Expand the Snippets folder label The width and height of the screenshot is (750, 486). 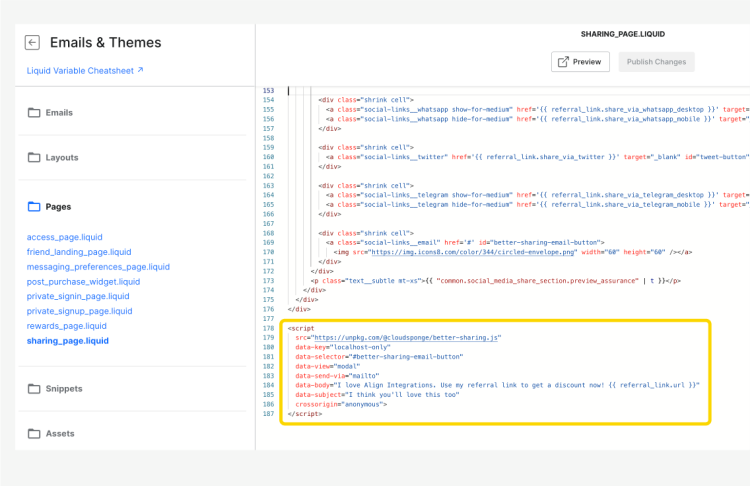click(64, 388)
